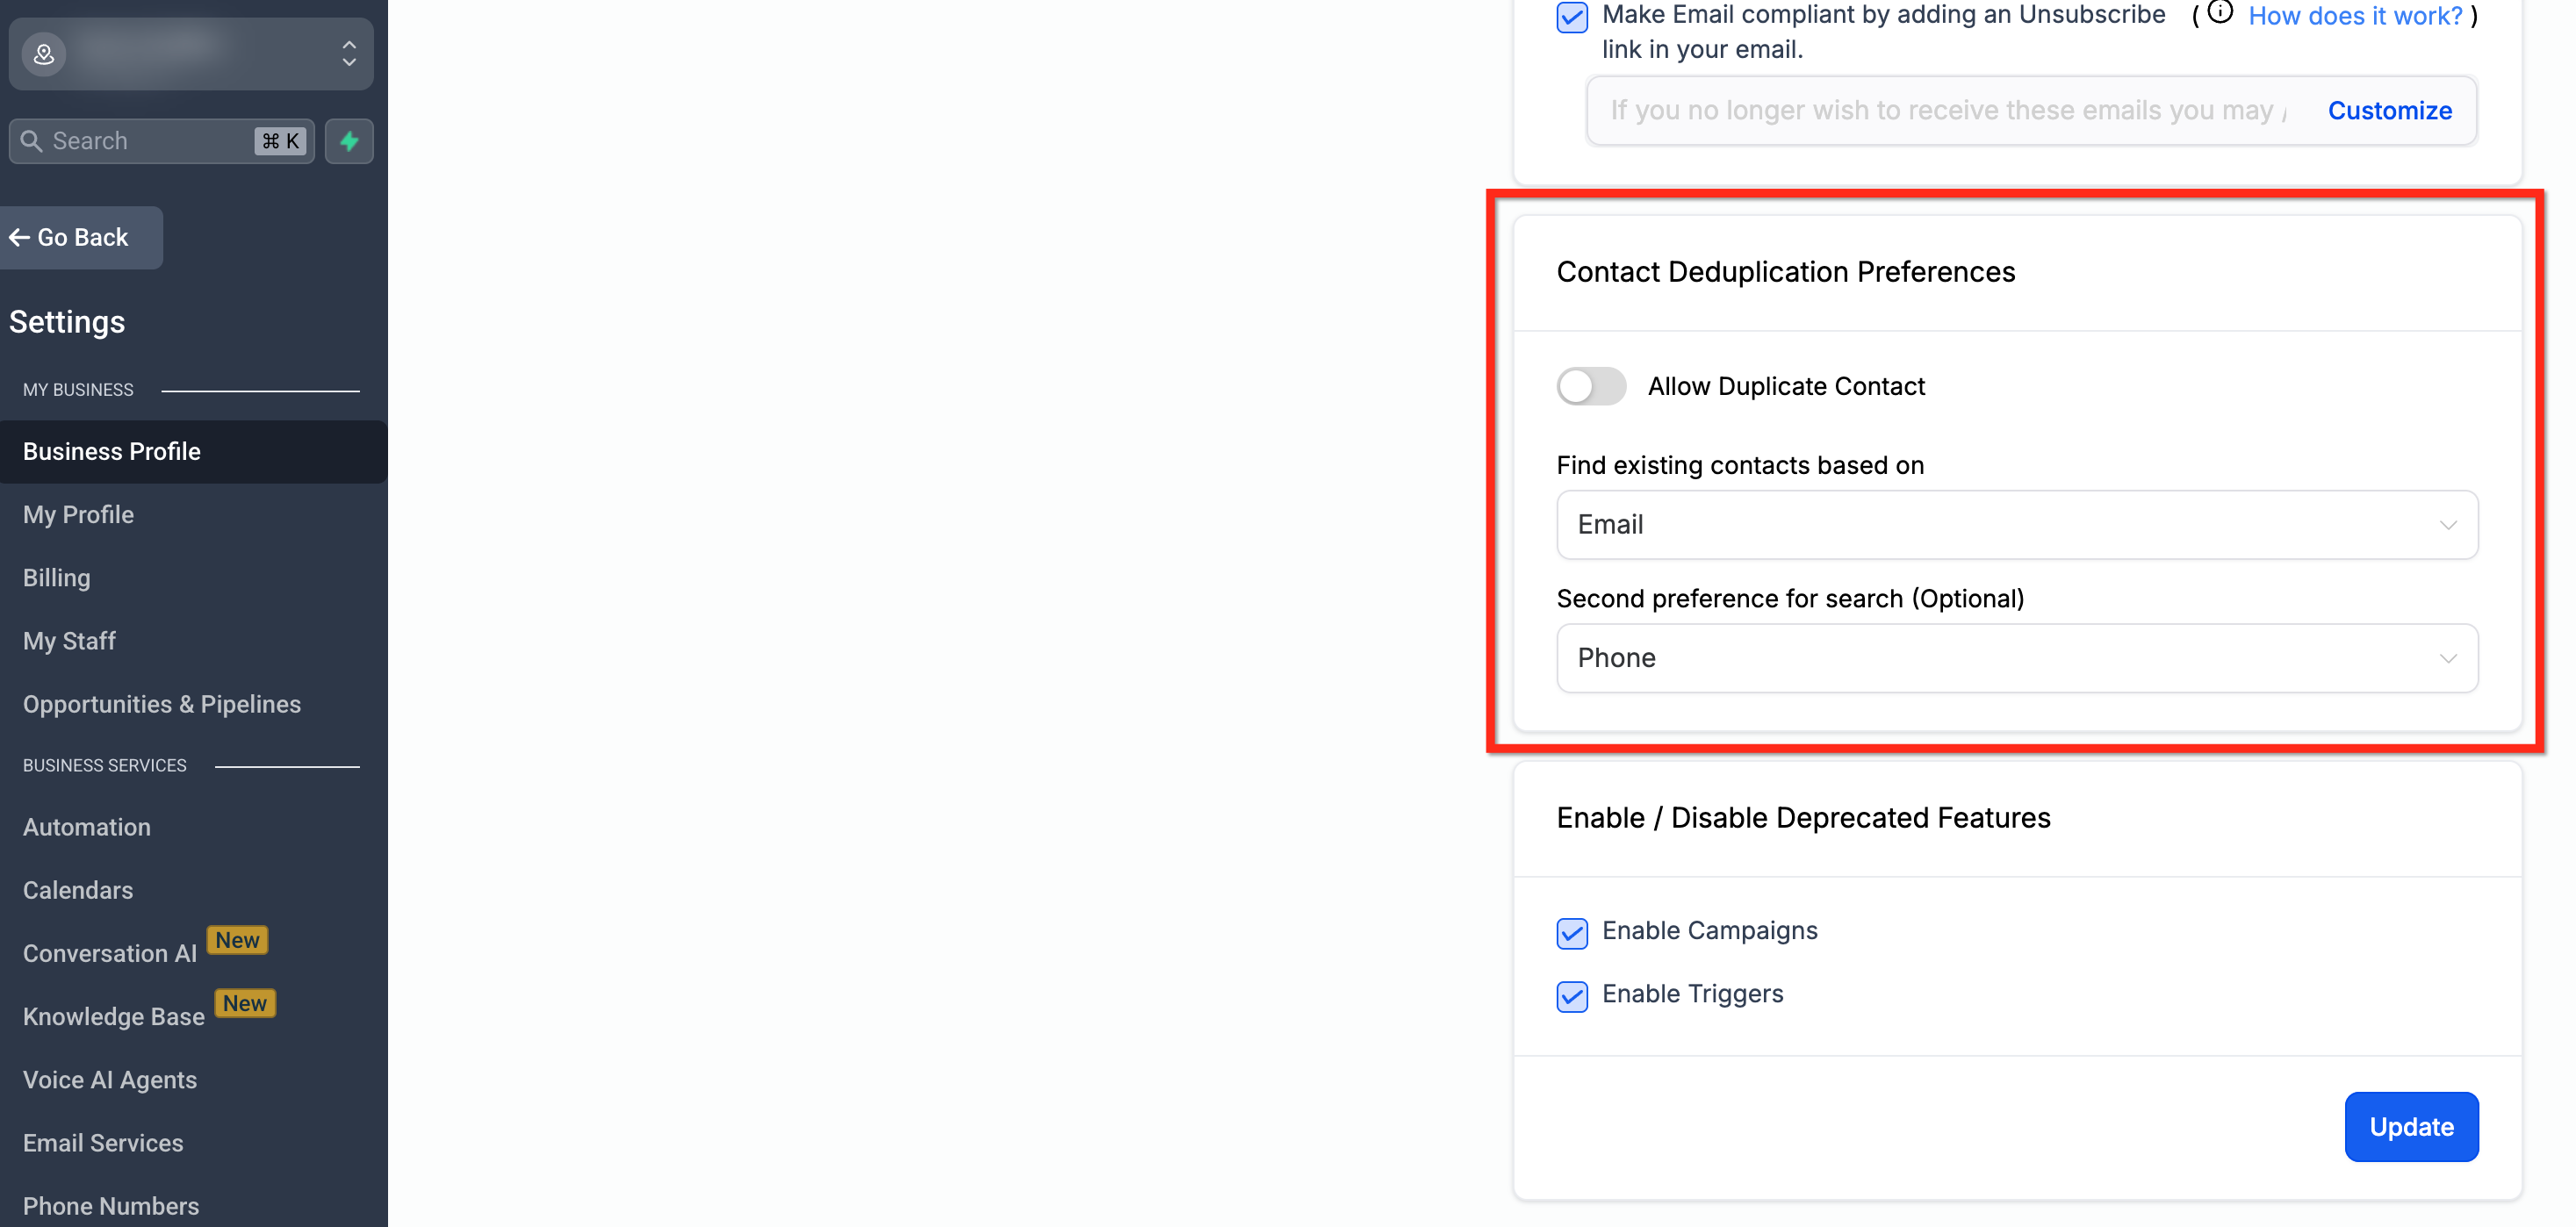Click the Customize link for unsubscribe text
Viewport: 2576px width, 1227px height.
[2388, 111]
